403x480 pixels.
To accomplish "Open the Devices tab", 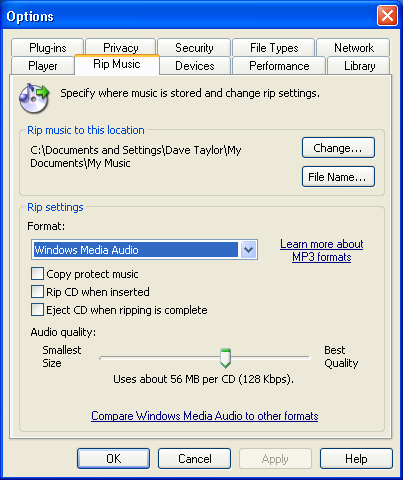I will tap(195, 66).
